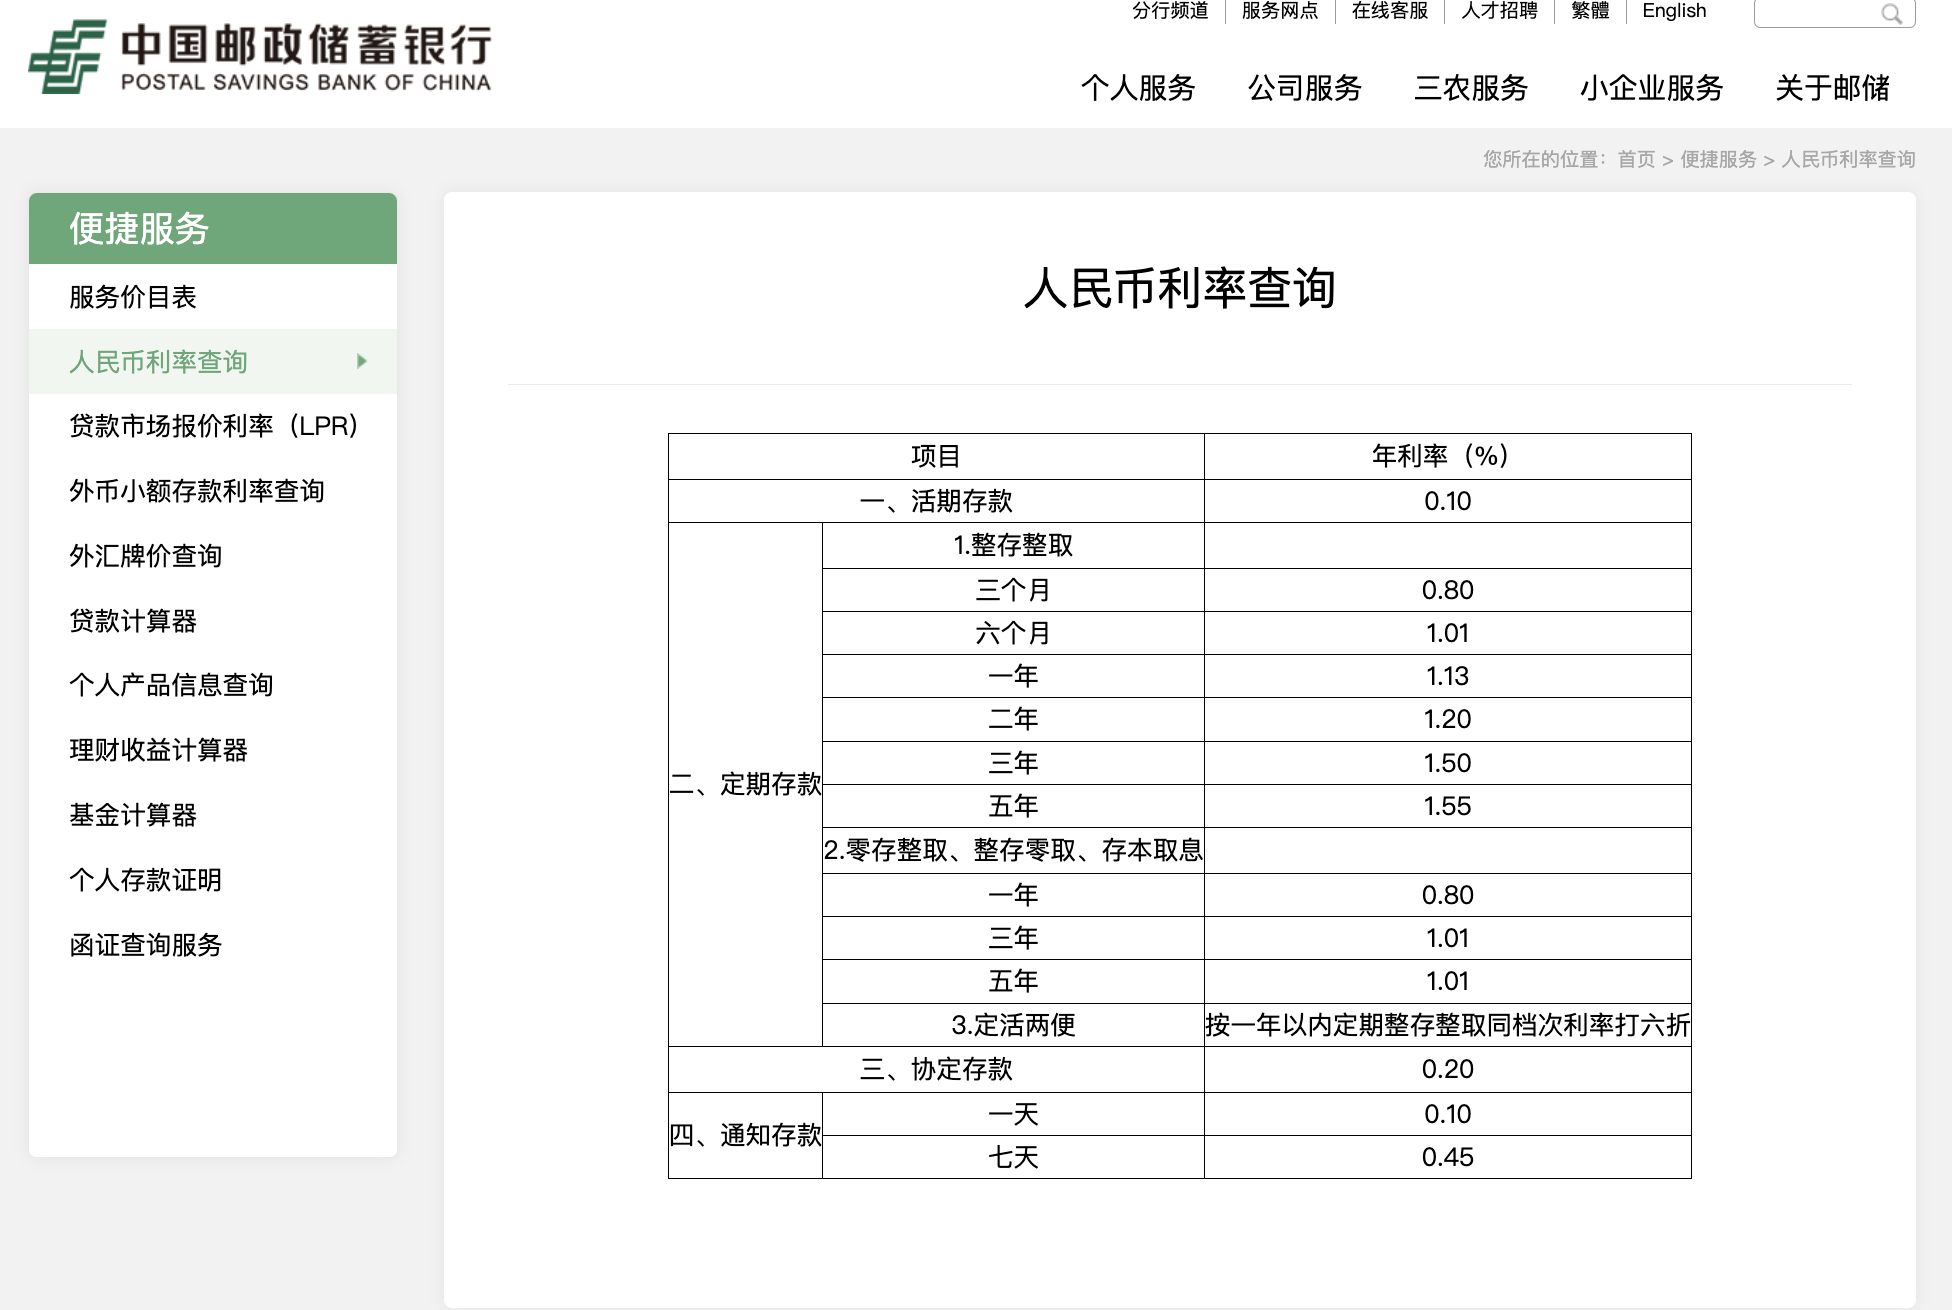
Task: Open 理财收益计算器 sidebar item
Action: [x=159, y=750]
